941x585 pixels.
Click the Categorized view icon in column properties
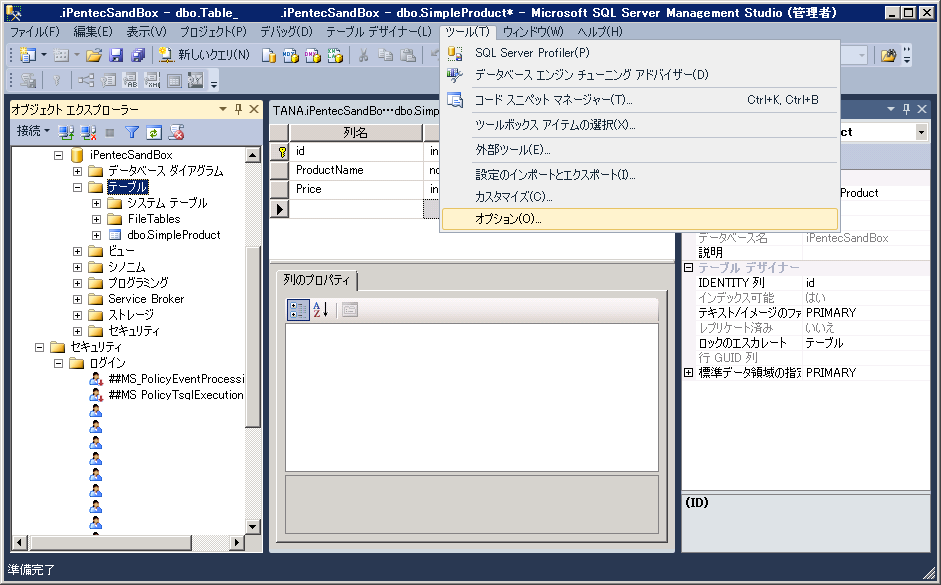(298, 310)
